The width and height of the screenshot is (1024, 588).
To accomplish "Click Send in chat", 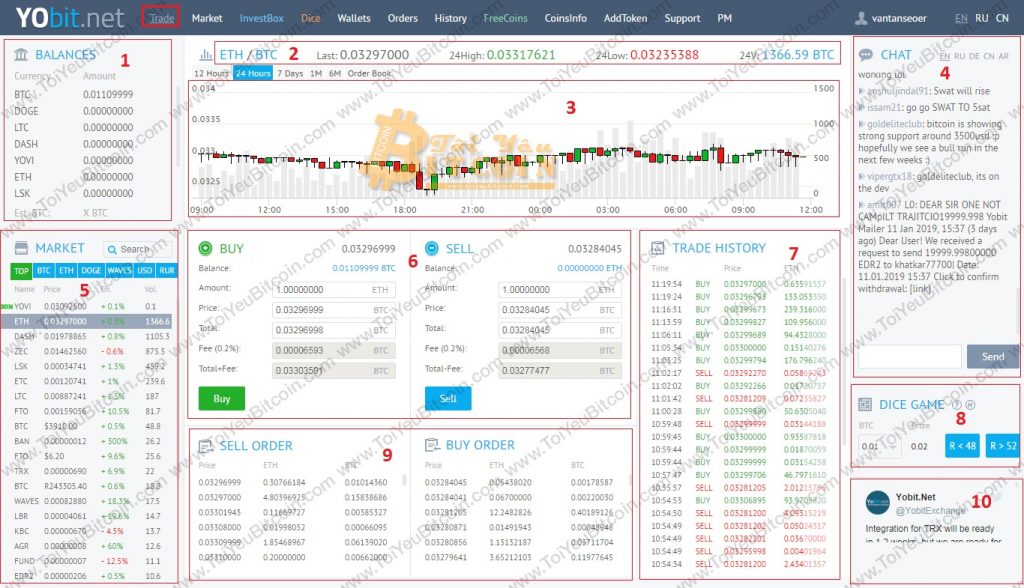I will pyautogui.click(x=993, y=357).
